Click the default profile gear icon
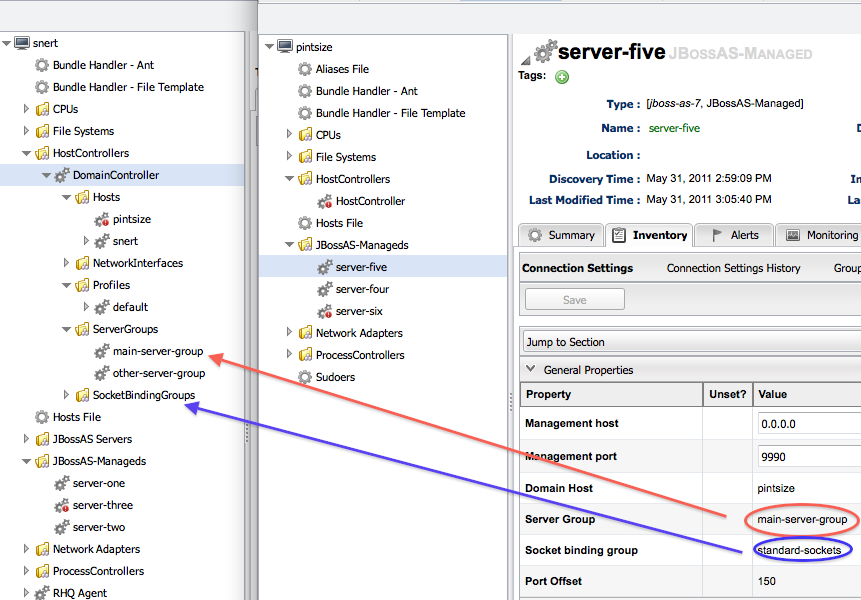 point(102,307)
